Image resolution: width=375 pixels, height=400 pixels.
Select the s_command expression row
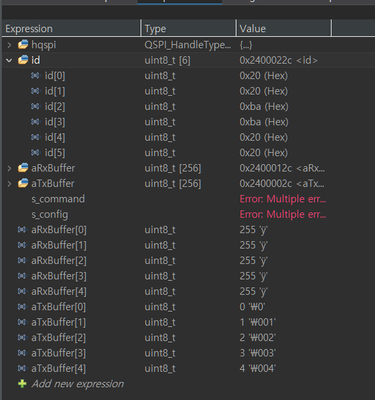(x=188, y=199)
